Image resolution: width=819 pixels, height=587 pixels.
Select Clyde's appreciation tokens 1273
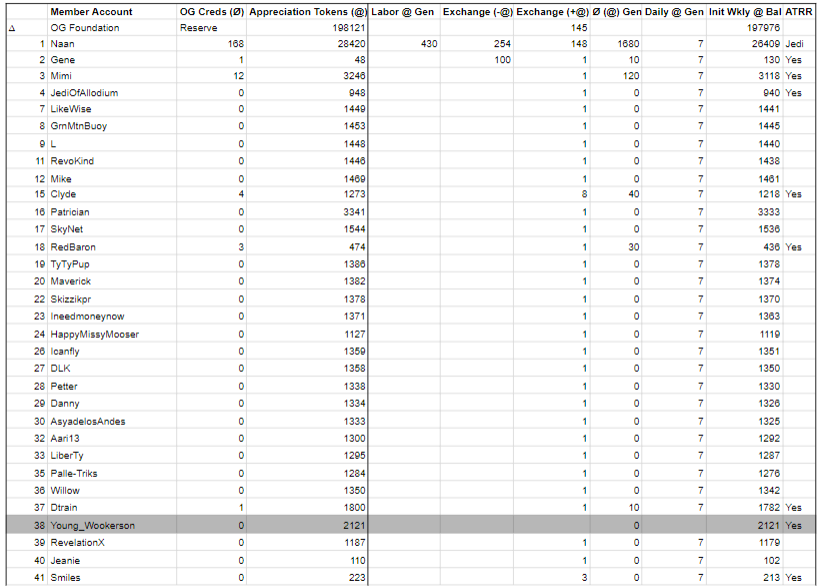pos(355,194)
